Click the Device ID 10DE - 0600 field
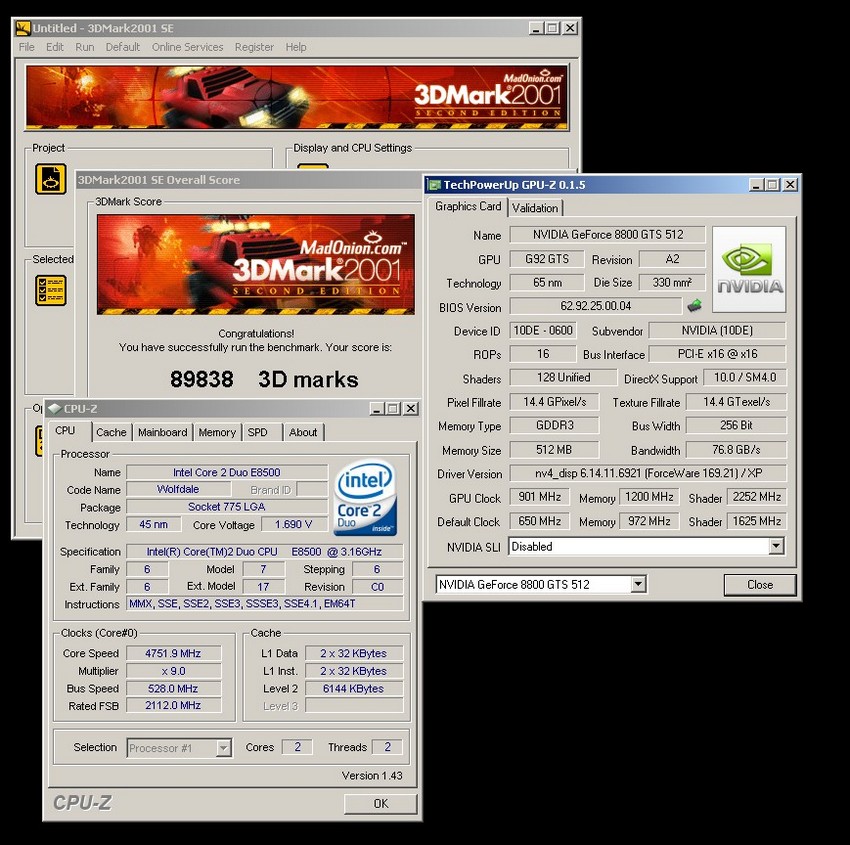This screenshot has width=850, height=845. pos(543,331)
